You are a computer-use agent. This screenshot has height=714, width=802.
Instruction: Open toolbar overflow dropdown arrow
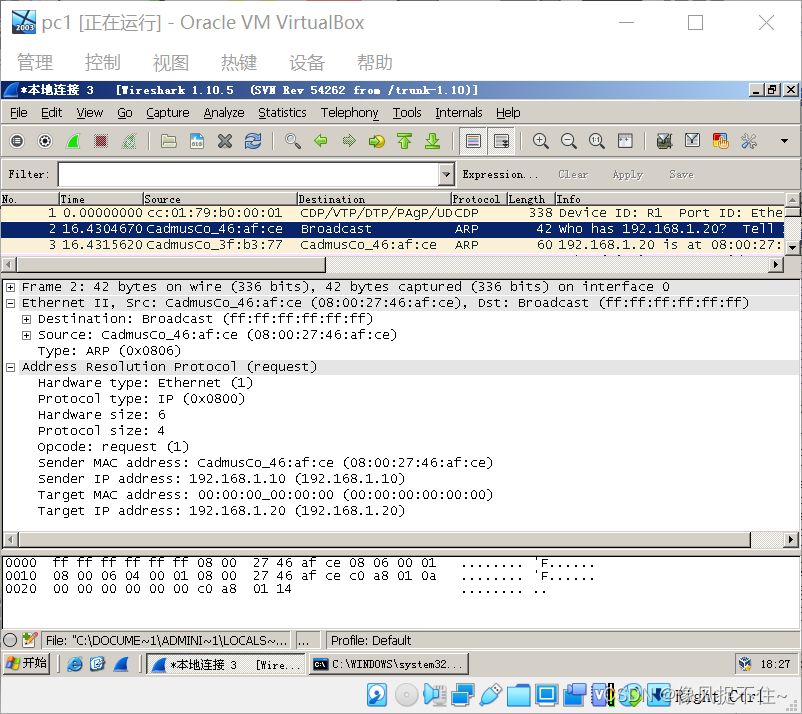point(784,141)
